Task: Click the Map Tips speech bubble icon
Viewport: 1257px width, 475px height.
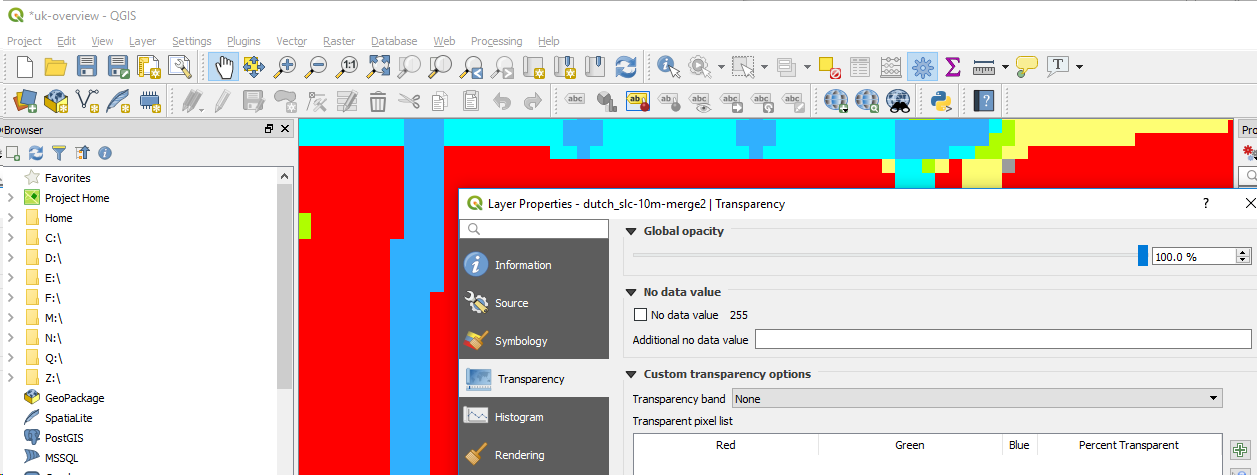Action: 1026,67
